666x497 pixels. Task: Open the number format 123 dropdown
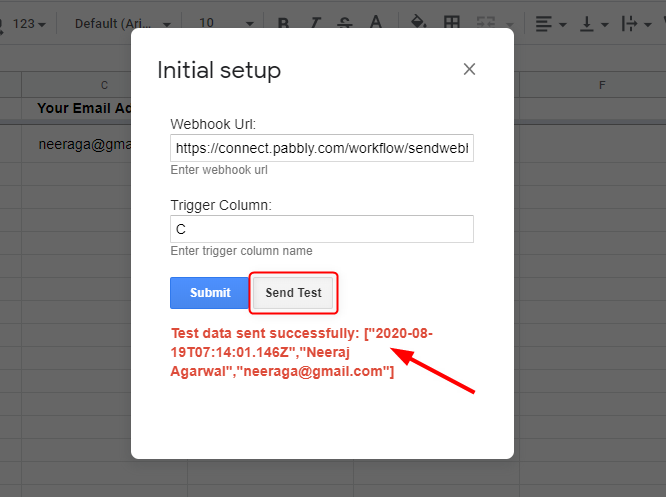28,23
